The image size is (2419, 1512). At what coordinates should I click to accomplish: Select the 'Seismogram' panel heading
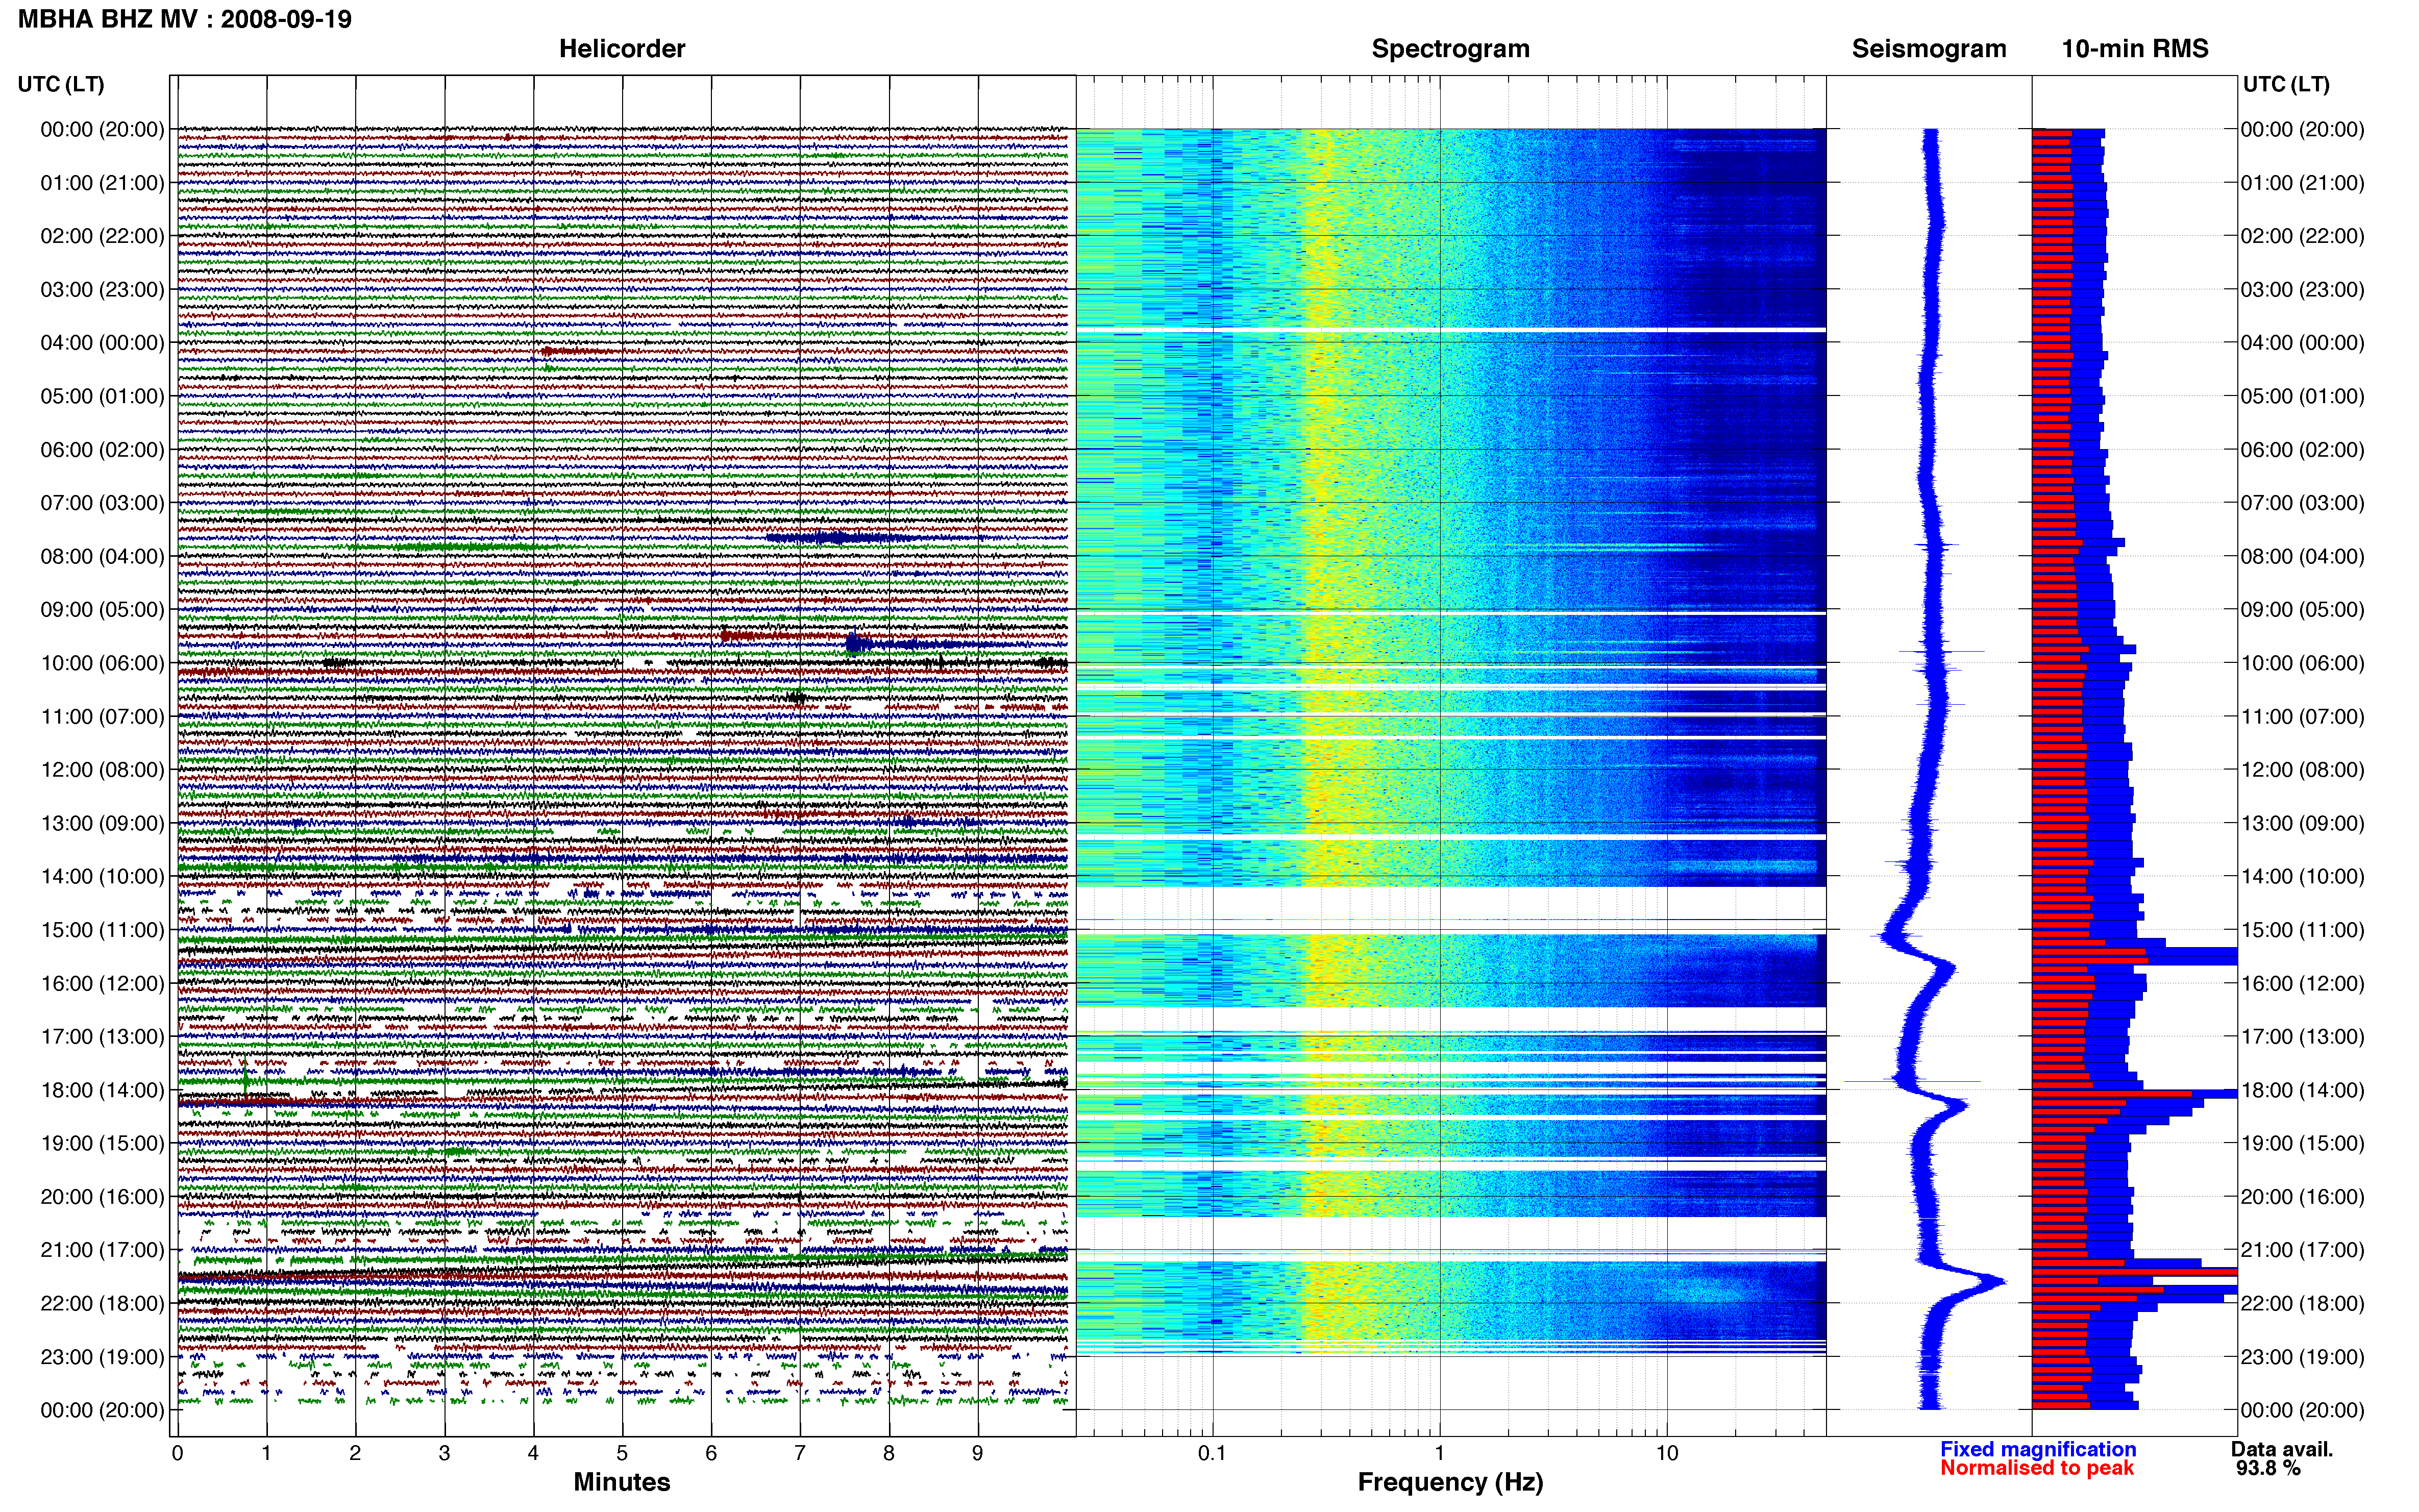[1929, 49]
